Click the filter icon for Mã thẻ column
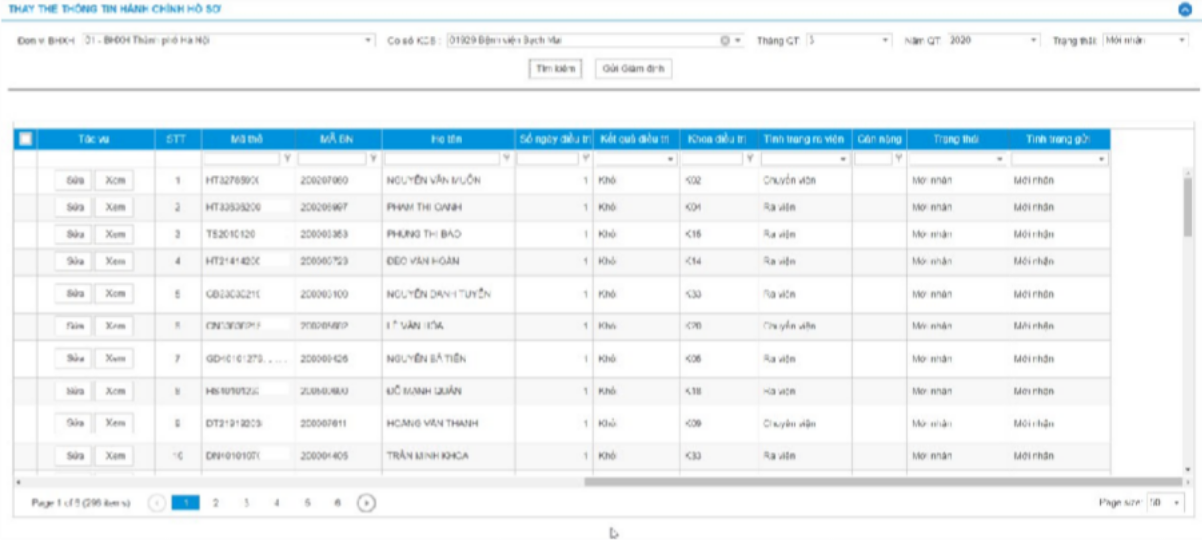Screen dimensions: 1202x540 (x=288, y=158)
